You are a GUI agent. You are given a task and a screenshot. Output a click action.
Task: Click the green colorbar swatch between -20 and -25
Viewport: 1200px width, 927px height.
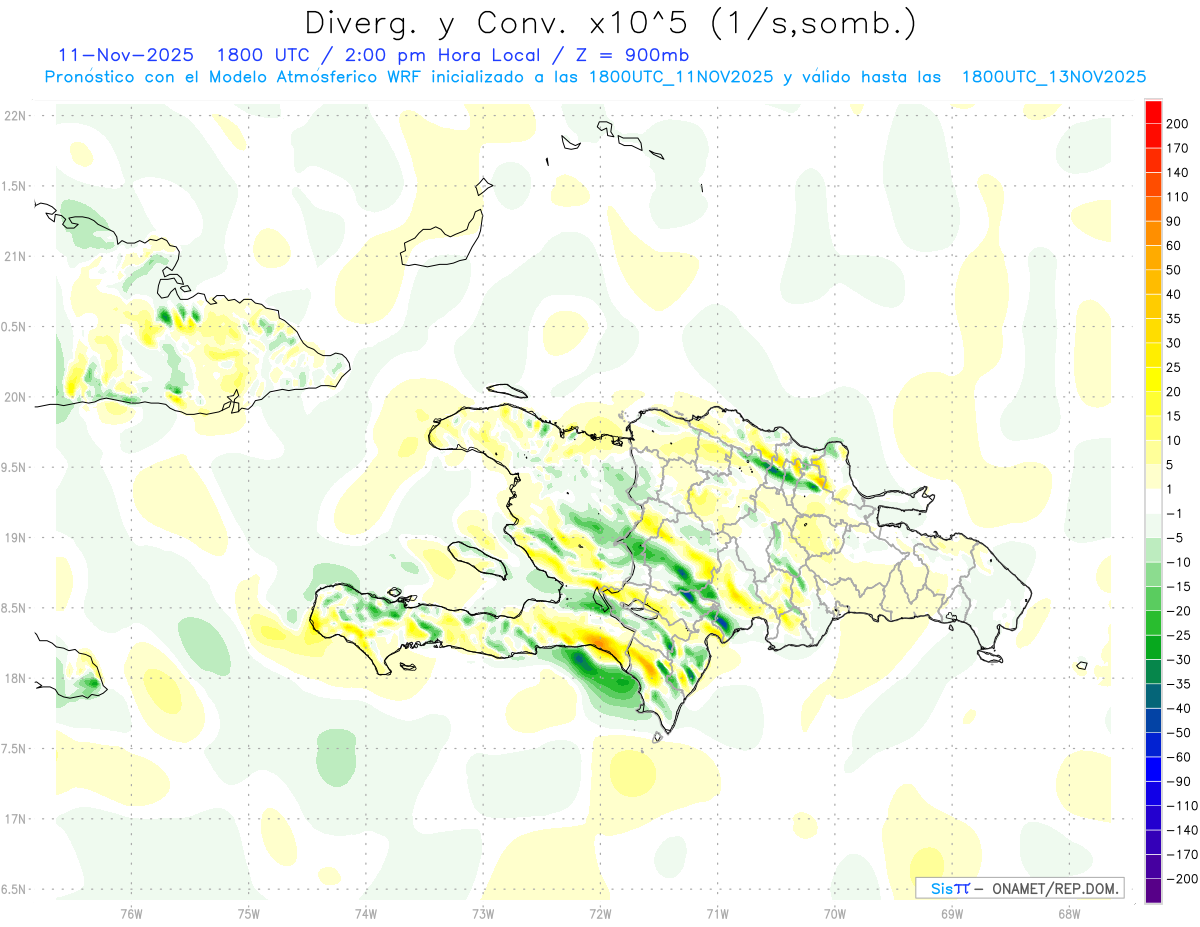pos(1153,624)
